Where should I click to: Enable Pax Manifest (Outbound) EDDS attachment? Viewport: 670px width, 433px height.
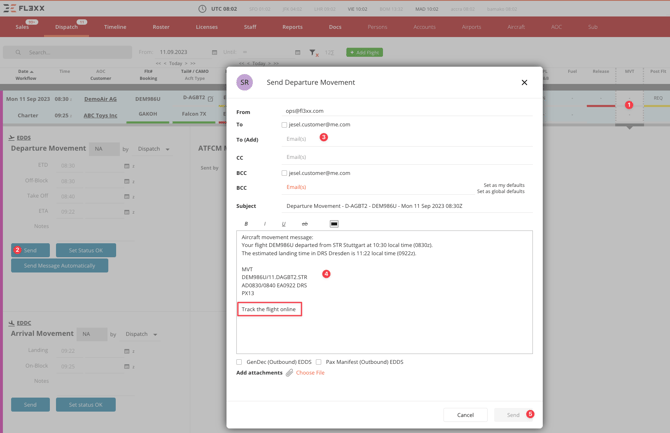pyautogui.click(x=319, y=362)
